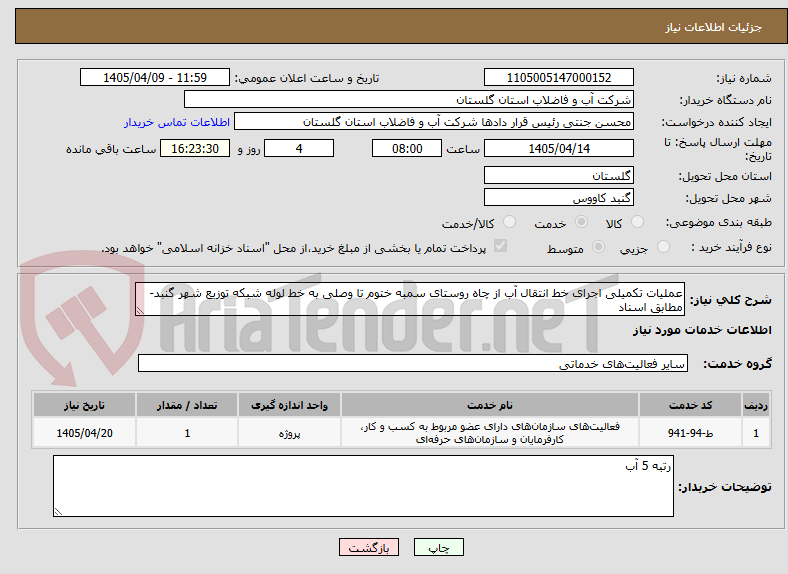The height and width of the screenshot is (574, 788).
Task: Click the announcement date and time field
Action: (155, 77)
